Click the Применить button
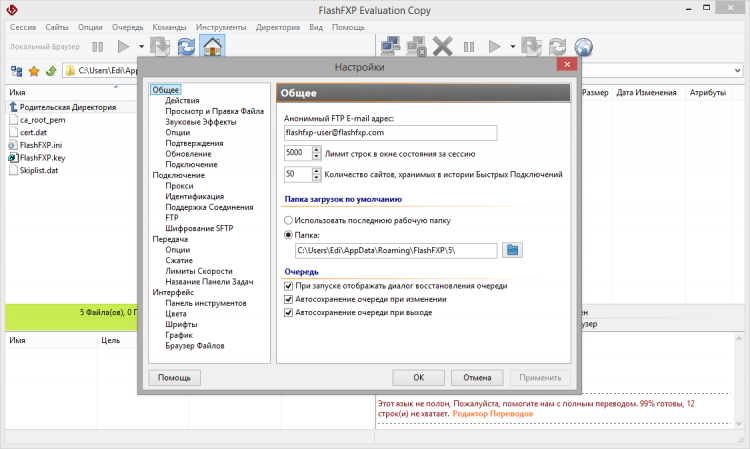Image resolution: width=750 pixels, height=449 pixels. [x=540, y=378]
